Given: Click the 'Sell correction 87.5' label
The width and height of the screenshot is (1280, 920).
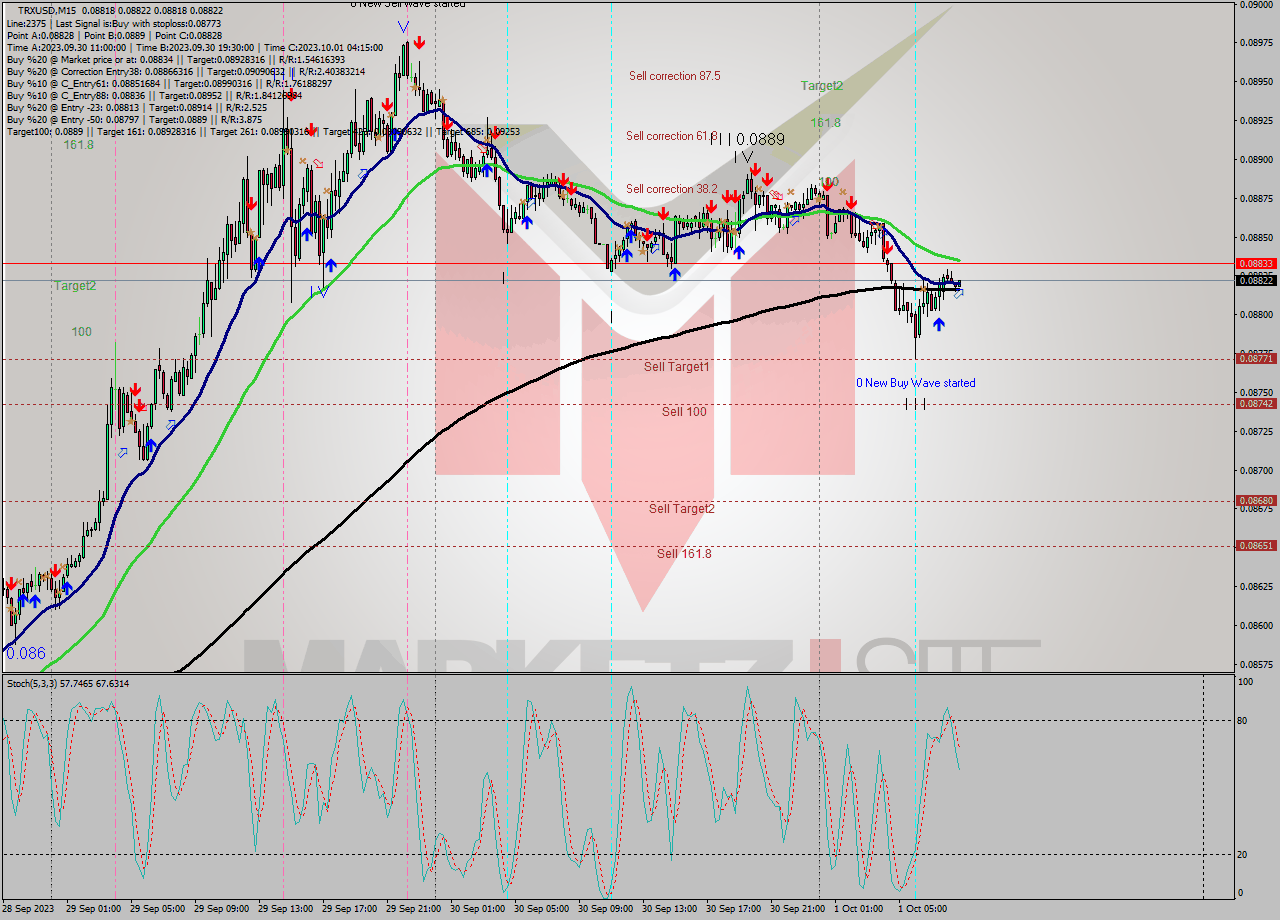Looking at the screenshot, I should coord(674,76).
